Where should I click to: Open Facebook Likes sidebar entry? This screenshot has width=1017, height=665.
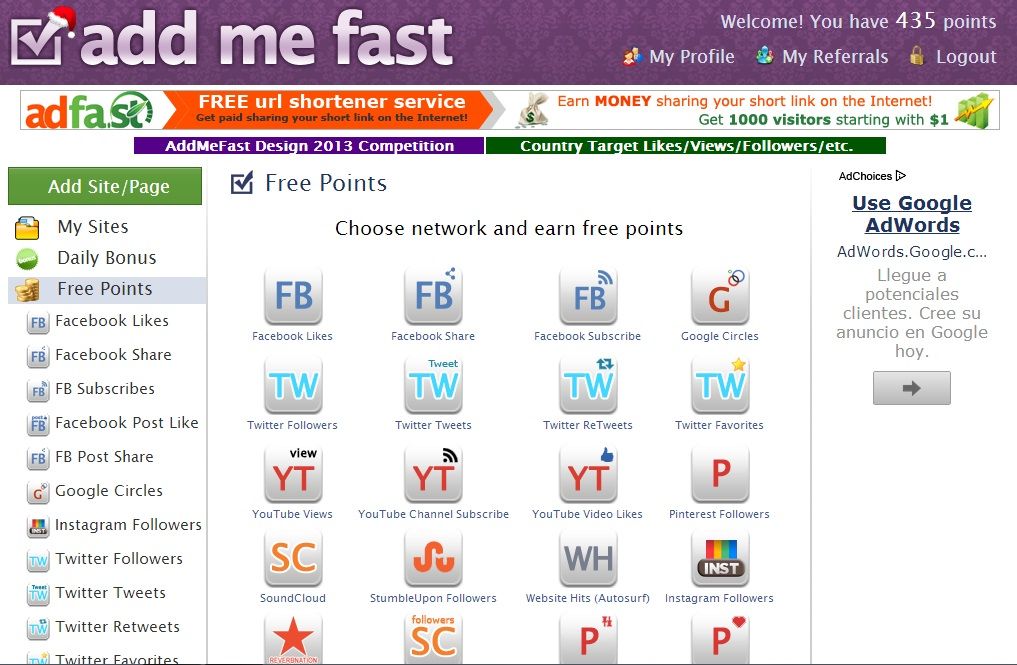112,320
